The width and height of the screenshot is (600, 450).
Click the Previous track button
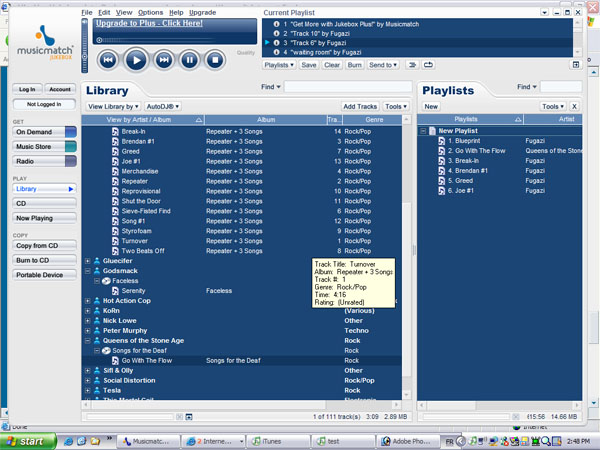108,60
